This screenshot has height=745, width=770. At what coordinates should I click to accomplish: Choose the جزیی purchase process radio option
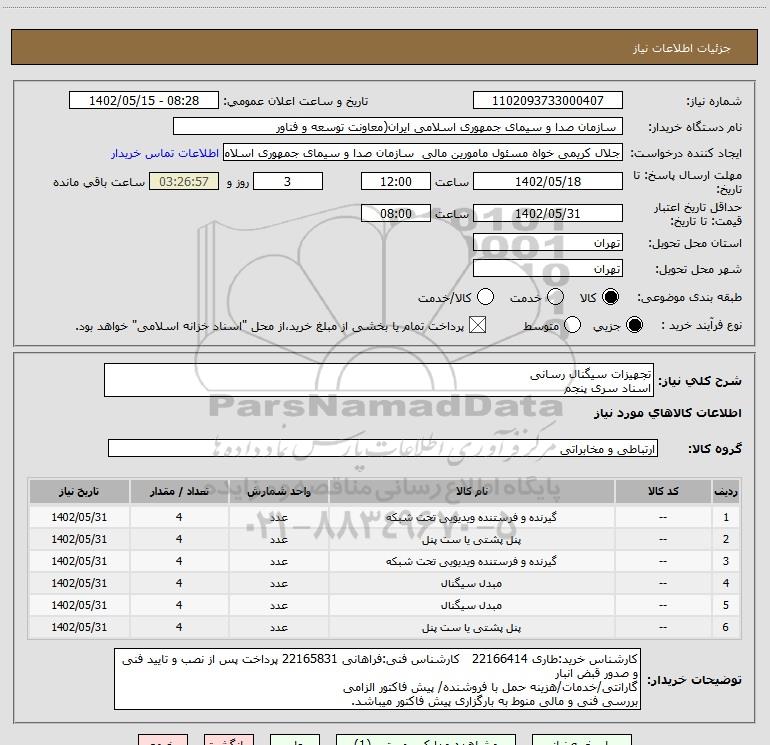(x=634, y=325)
